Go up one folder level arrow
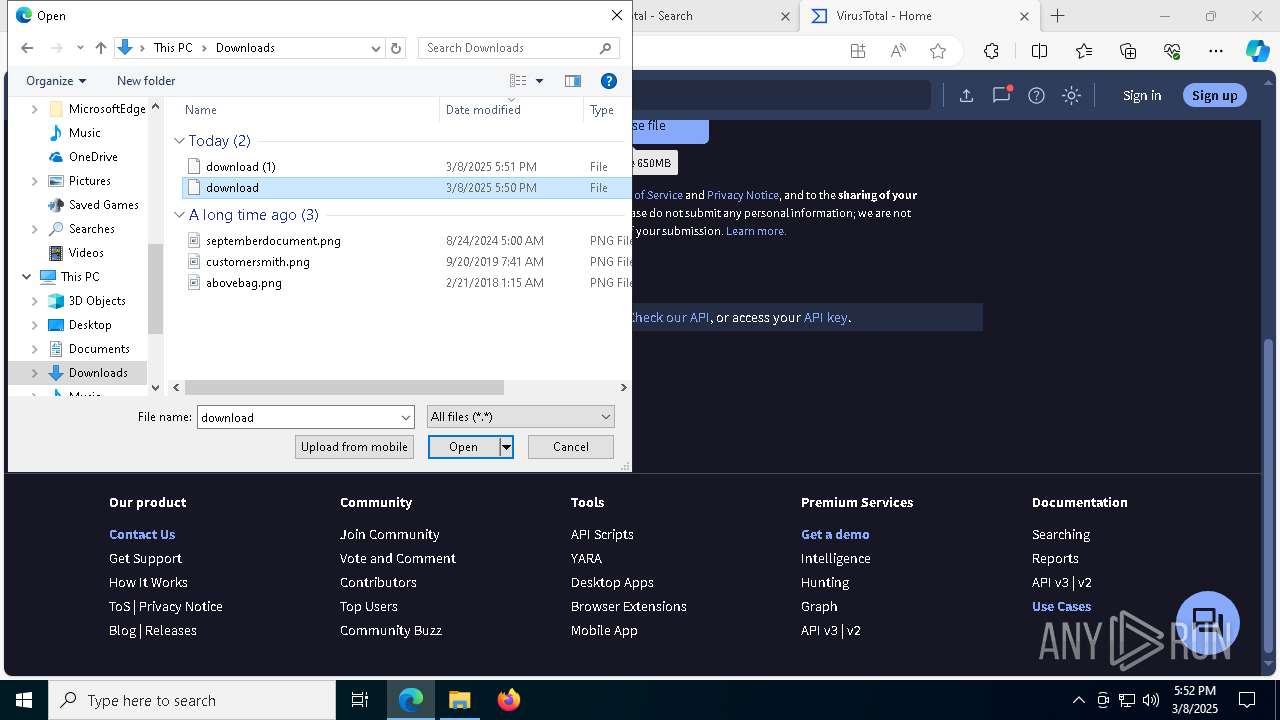Image resolution: width=1280 pixels, height=720 pixels. 101,48
